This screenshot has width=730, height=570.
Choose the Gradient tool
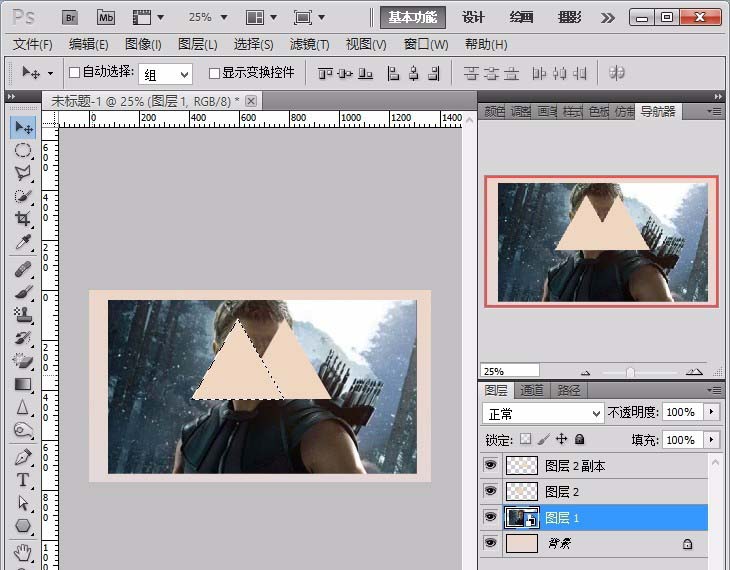pos(23,384)
